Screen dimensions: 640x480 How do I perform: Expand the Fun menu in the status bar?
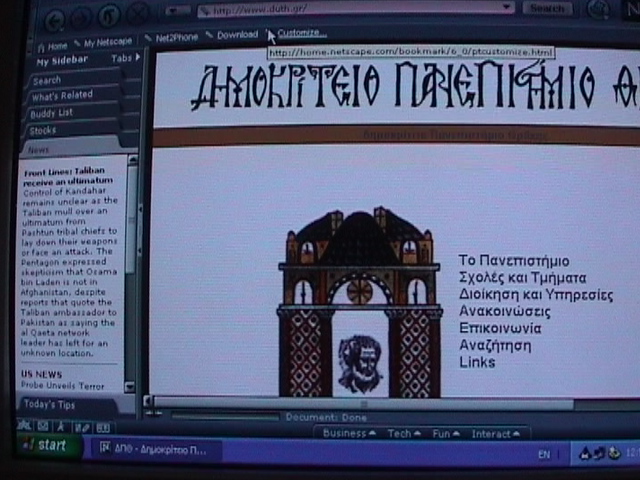446,433
